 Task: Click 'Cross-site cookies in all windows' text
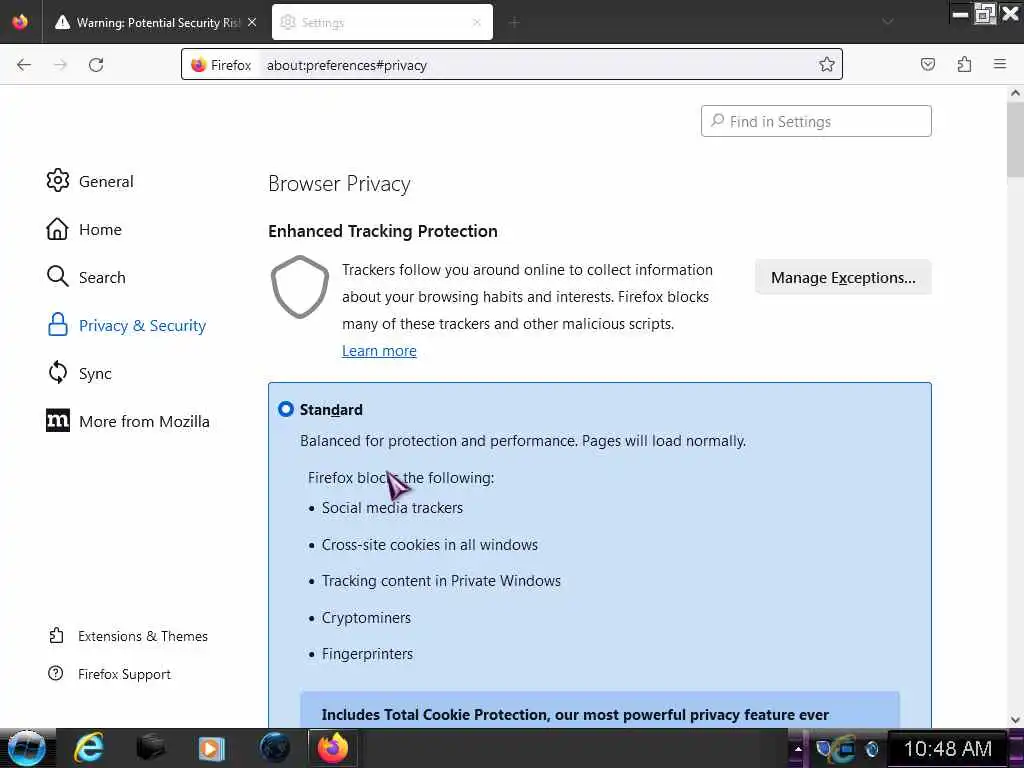click(x=430, y=545)
